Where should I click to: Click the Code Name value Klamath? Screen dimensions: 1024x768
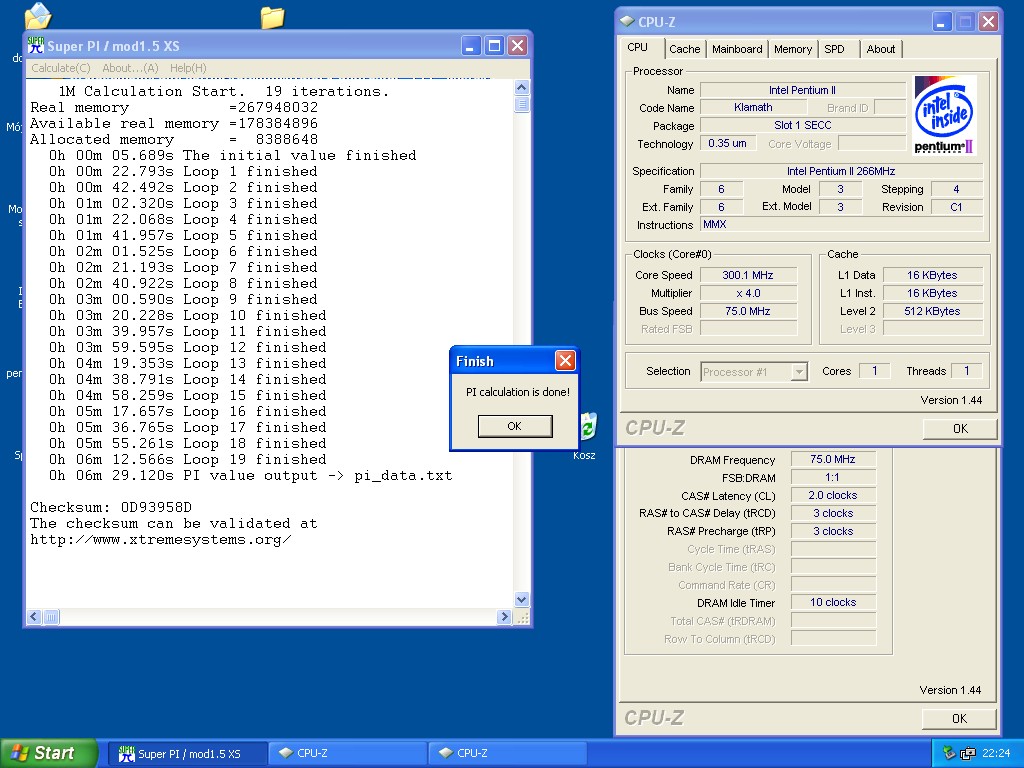pos(752,107)
